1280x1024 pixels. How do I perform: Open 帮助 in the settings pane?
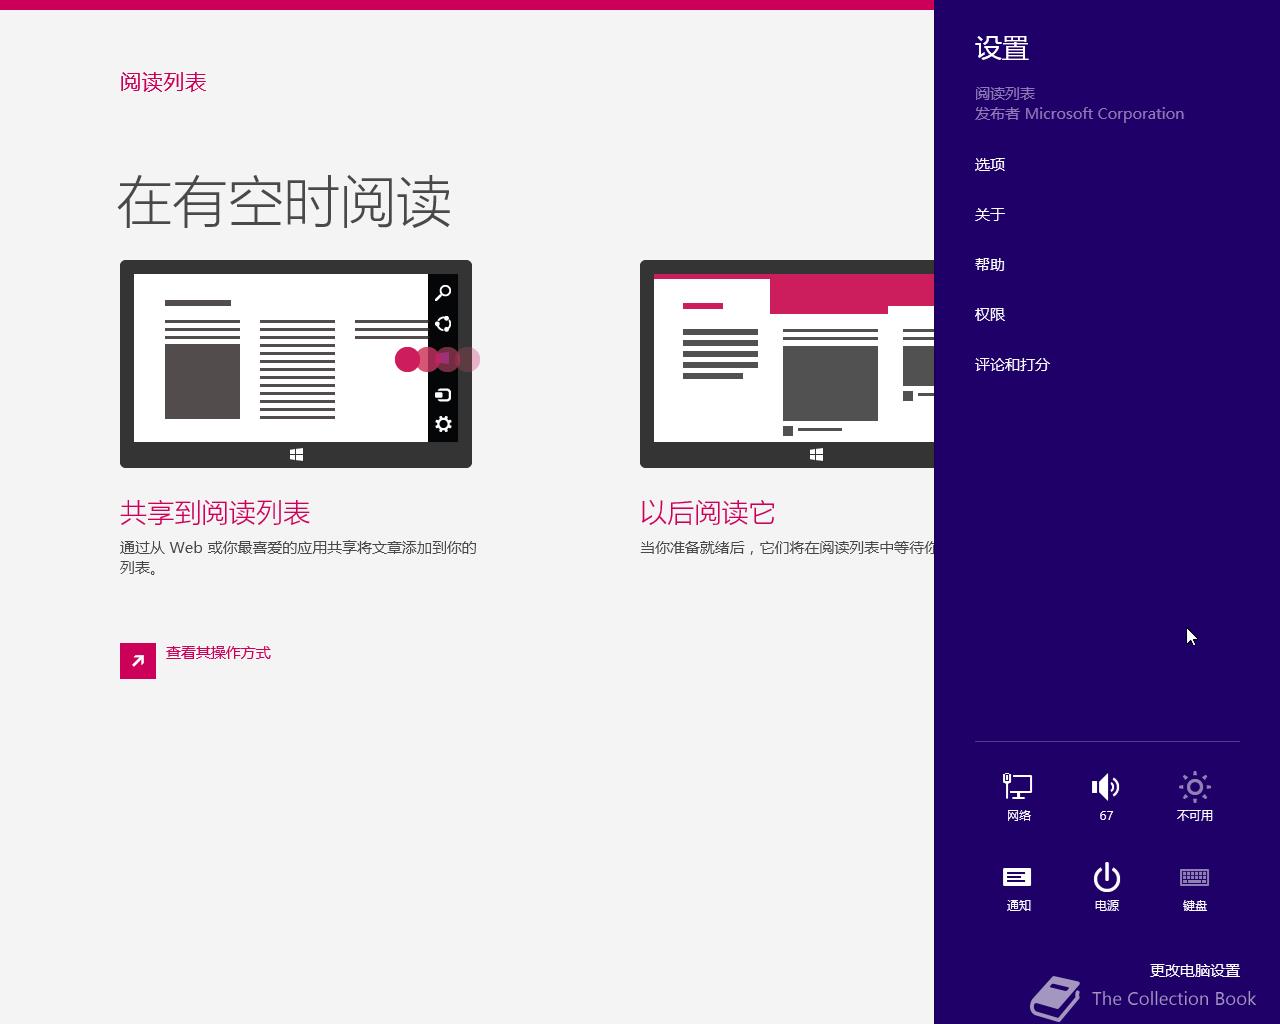tap(990, 264)
